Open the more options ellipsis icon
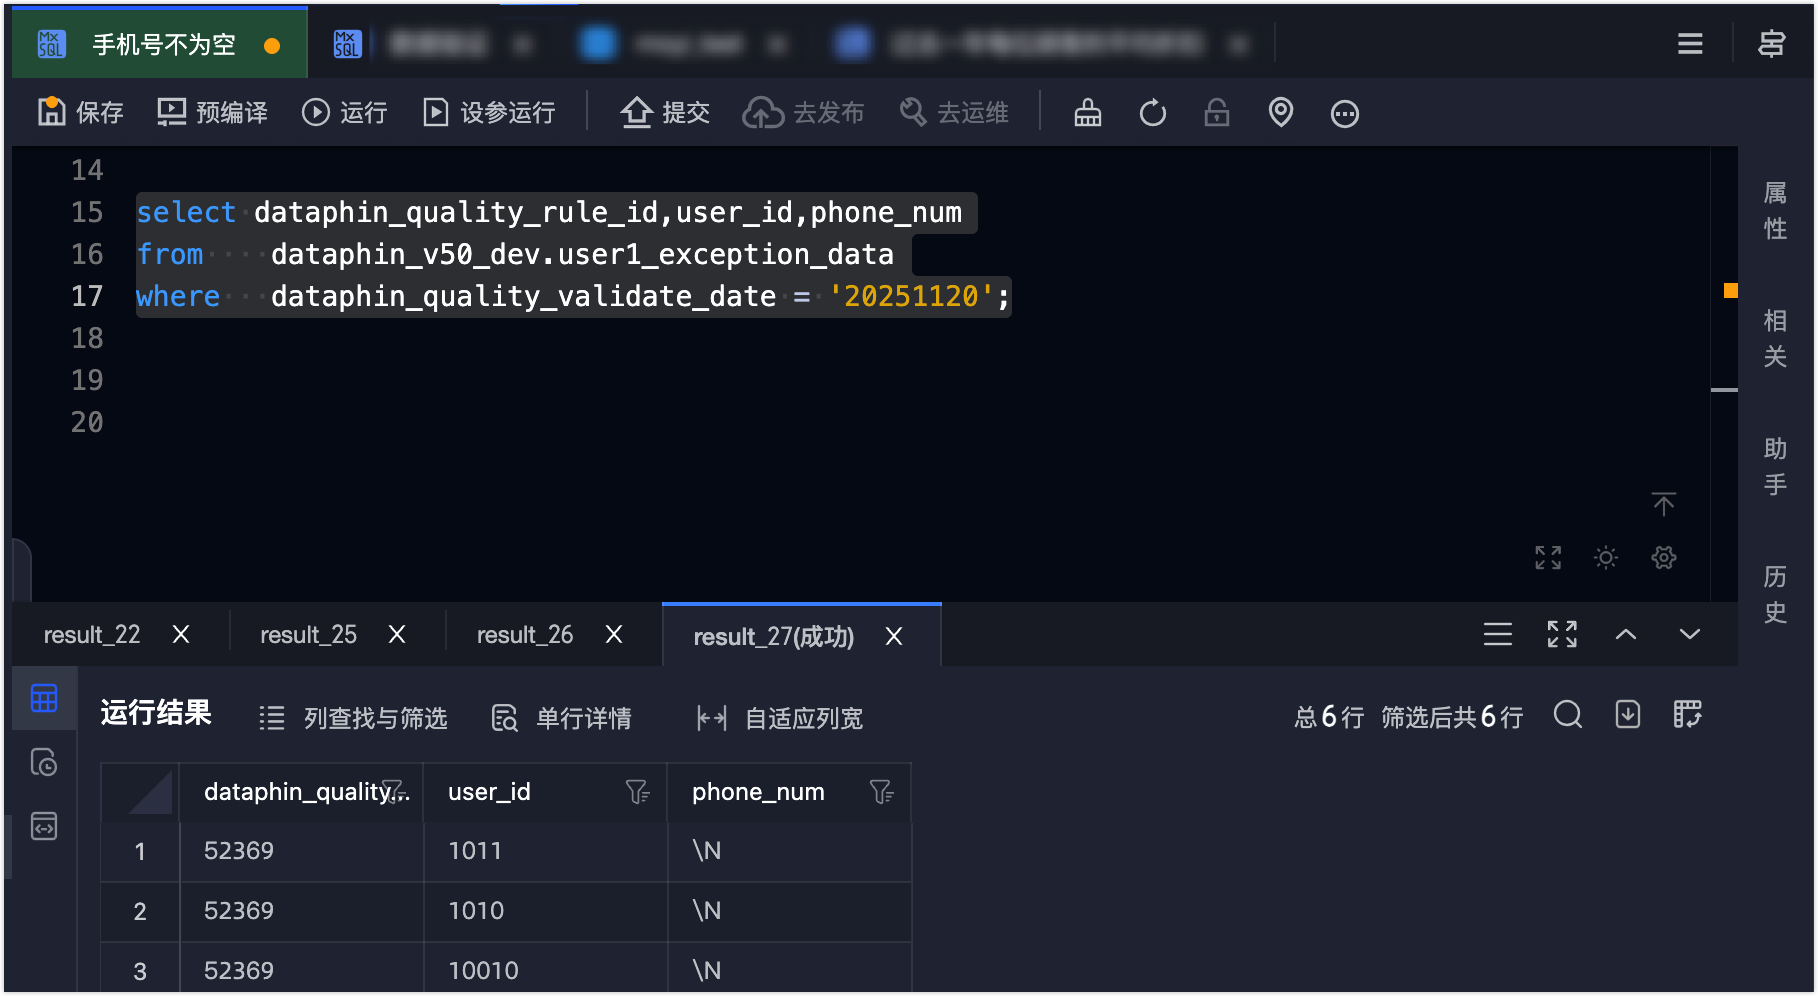Image resolution: width=1818 pixels, height=996 pixels. pyautogui.click(x=1345, y=113)
